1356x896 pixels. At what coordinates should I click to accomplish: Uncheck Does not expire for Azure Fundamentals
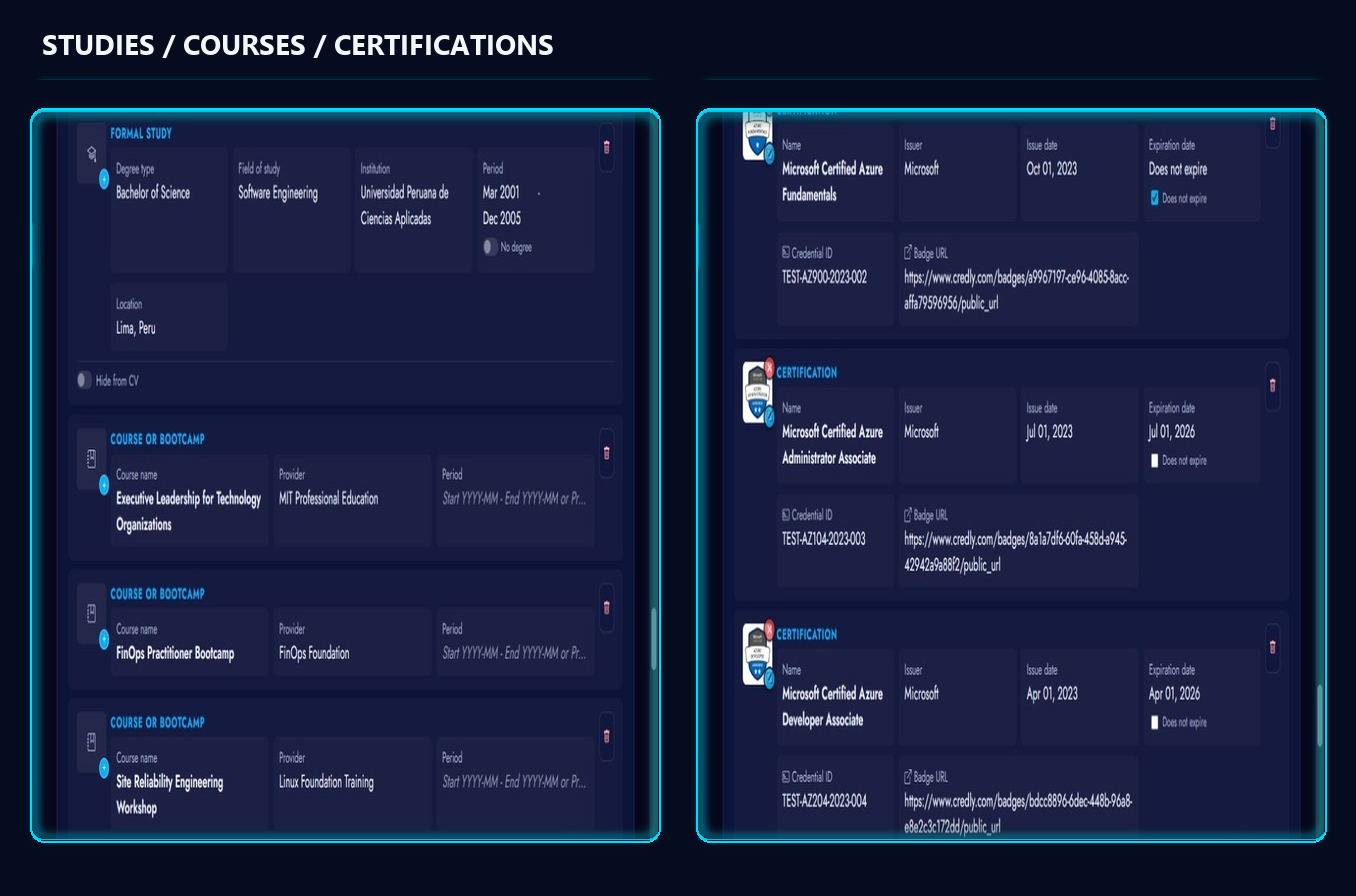(x=1155, y=198)
